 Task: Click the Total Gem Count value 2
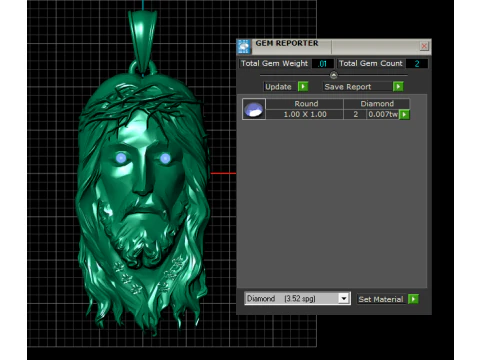click(x=417, y=64)
